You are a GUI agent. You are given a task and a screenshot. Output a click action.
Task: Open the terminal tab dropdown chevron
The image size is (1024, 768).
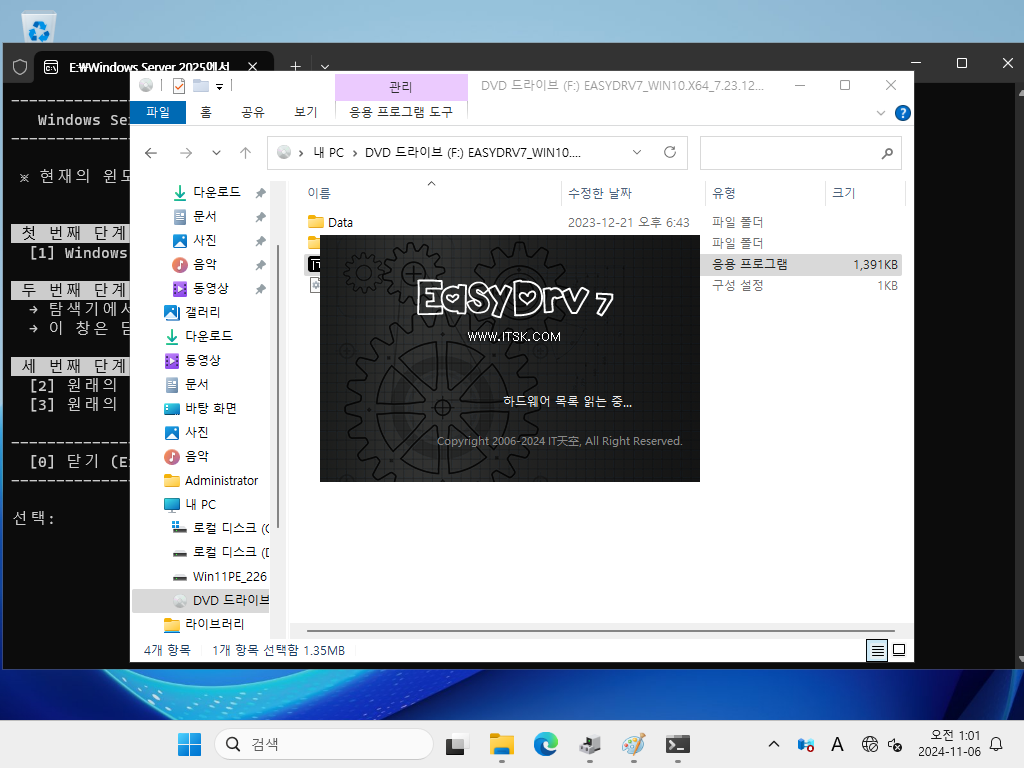tap(325, 67)
